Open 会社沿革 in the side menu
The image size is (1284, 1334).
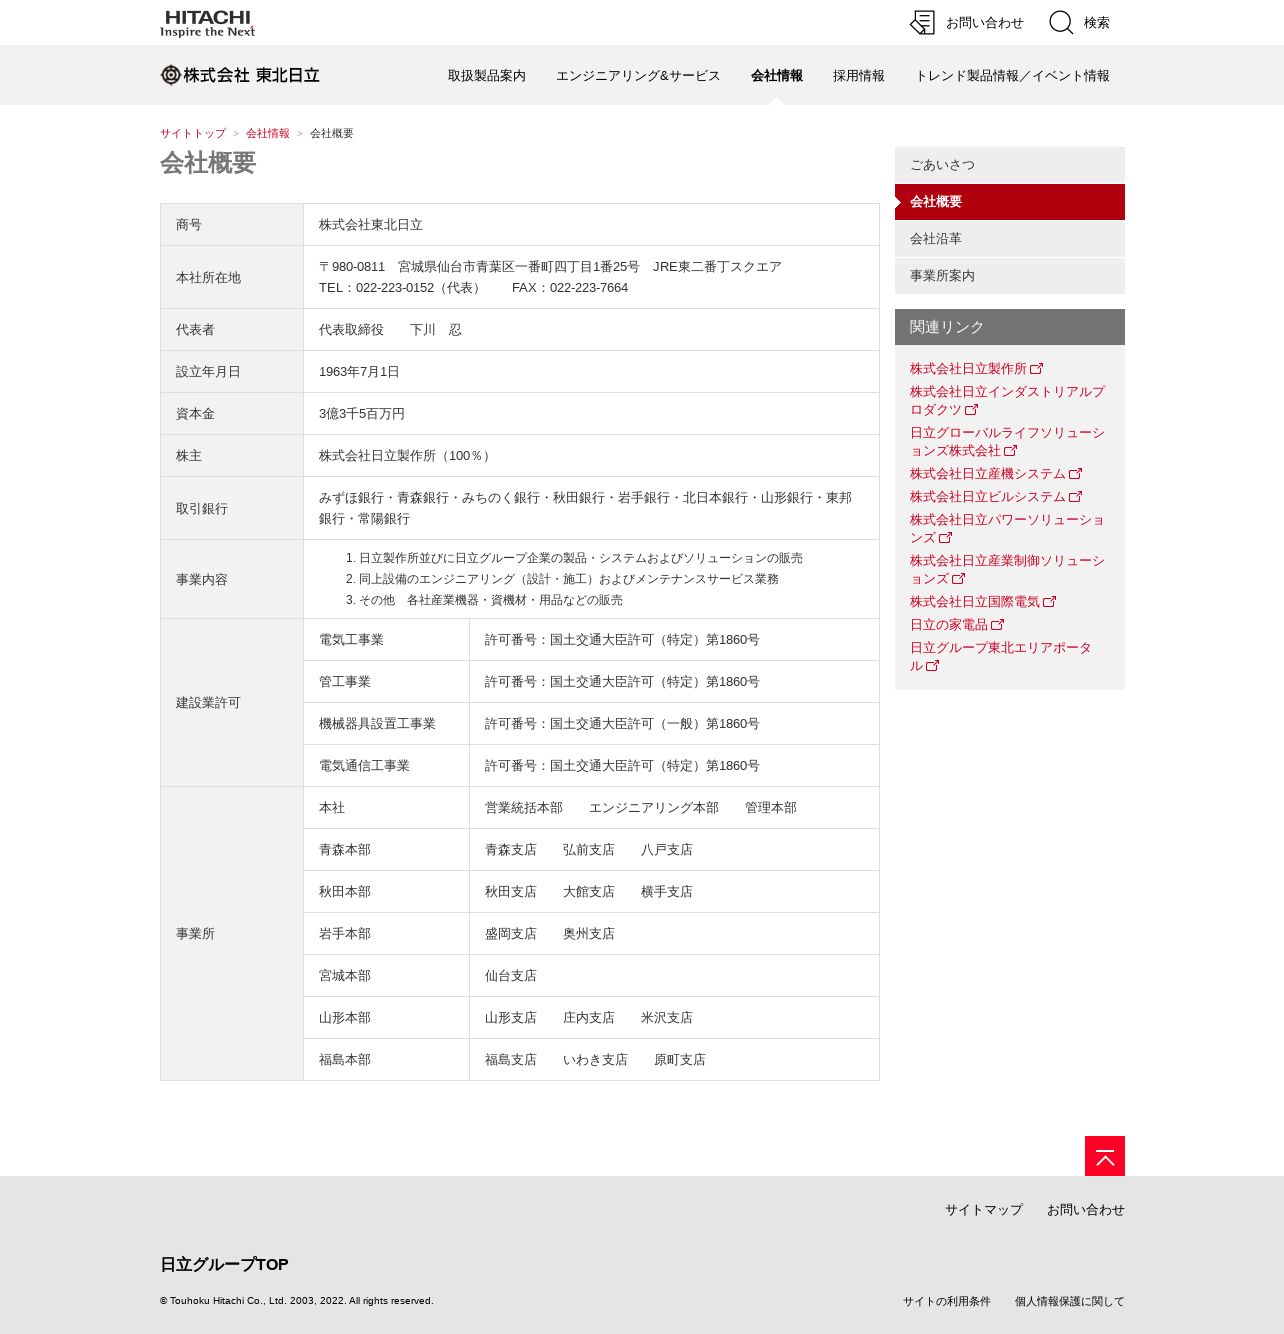pos(1010,239)
